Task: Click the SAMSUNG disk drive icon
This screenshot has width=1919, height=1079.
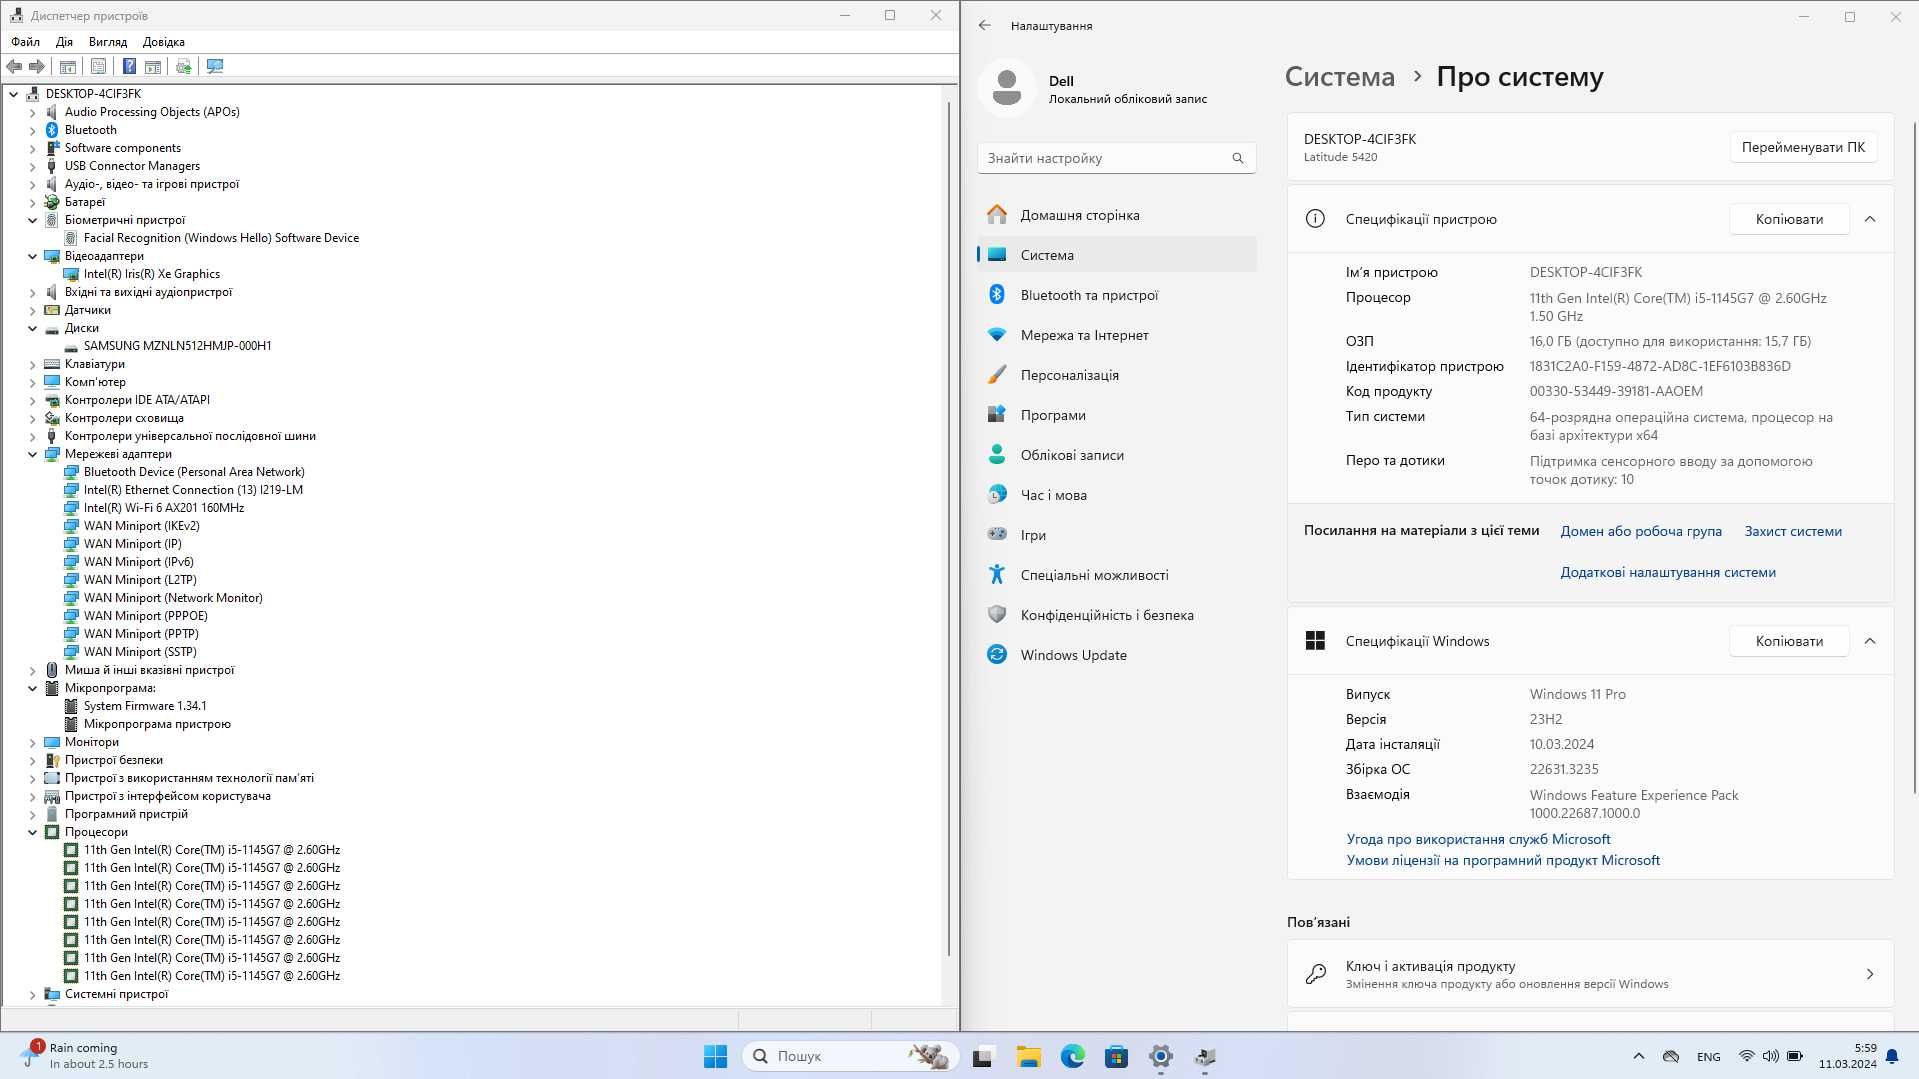Action: (x=71, y=346)
